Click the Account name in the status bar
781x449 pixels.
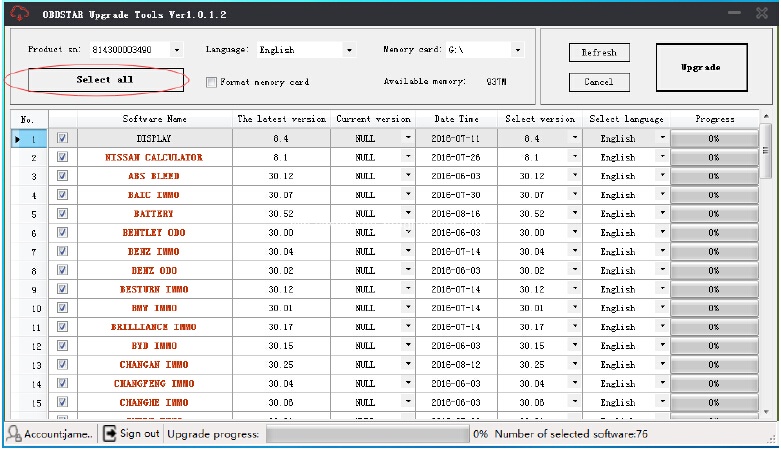tap(58, 434)
